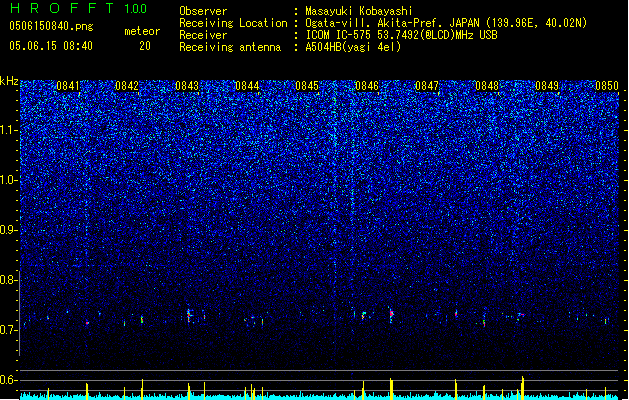Screen dimensions: 629x400
Task: Click the date stamp 05.06.15 08:40
Action: click(x=51, y=46)
